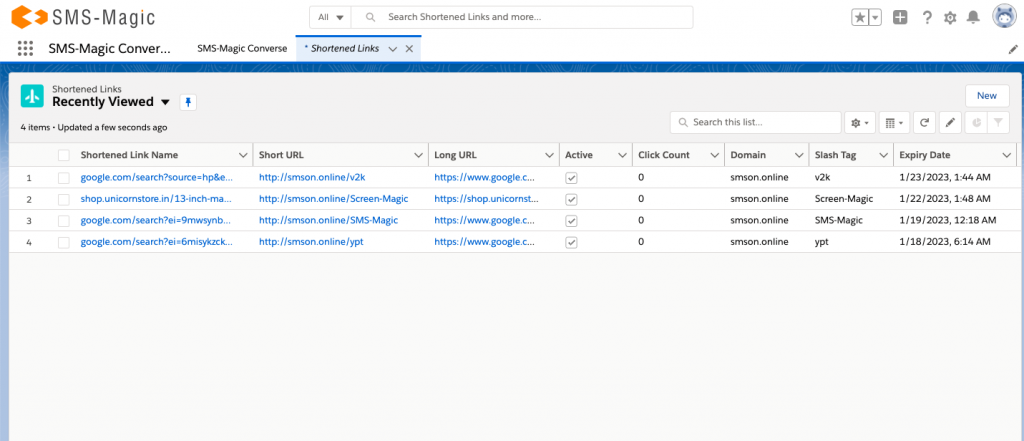Toggle the select-all rows checkbox
The height and width of the screenshot is (441, 1024).
pos(63,155)
